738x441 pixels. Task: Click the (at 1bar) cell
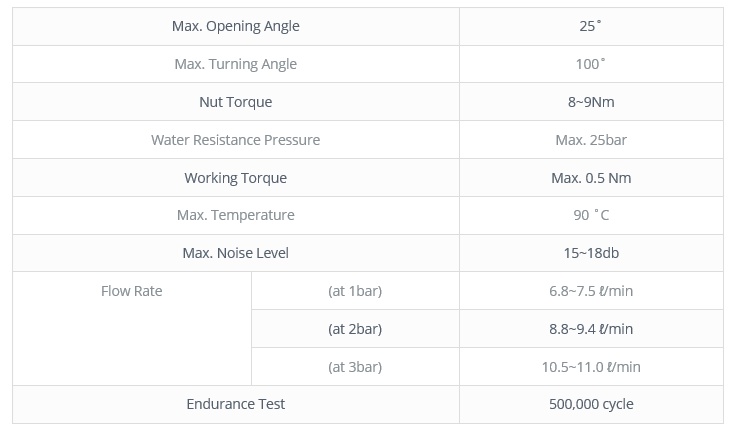(x=355, y=291)
